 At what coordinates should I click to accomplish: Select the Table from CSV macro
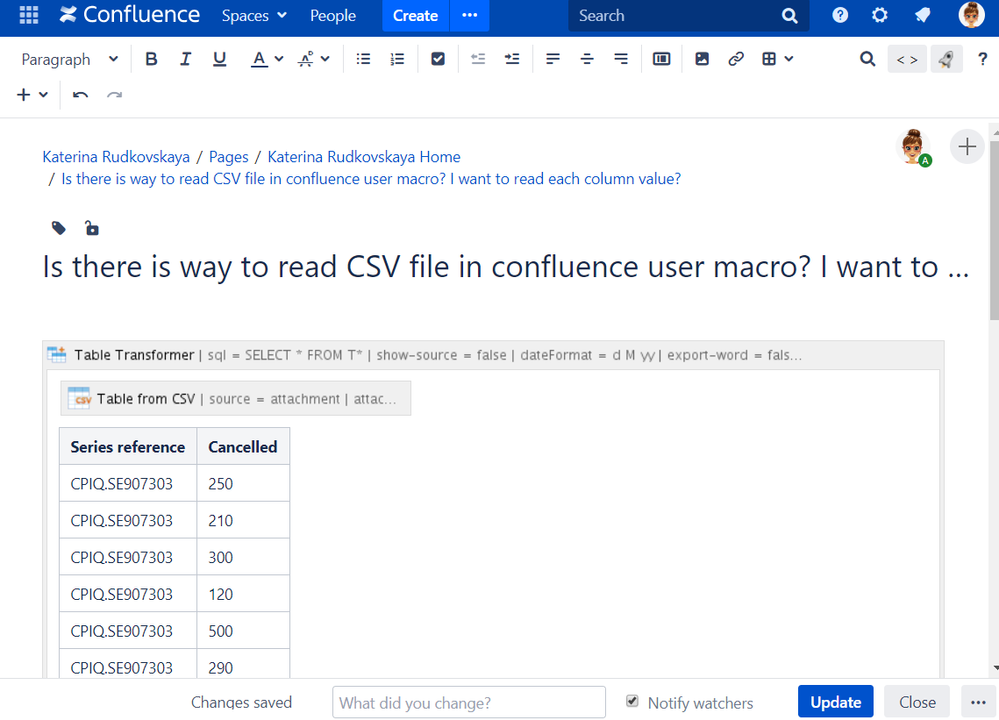coord(236,398)
